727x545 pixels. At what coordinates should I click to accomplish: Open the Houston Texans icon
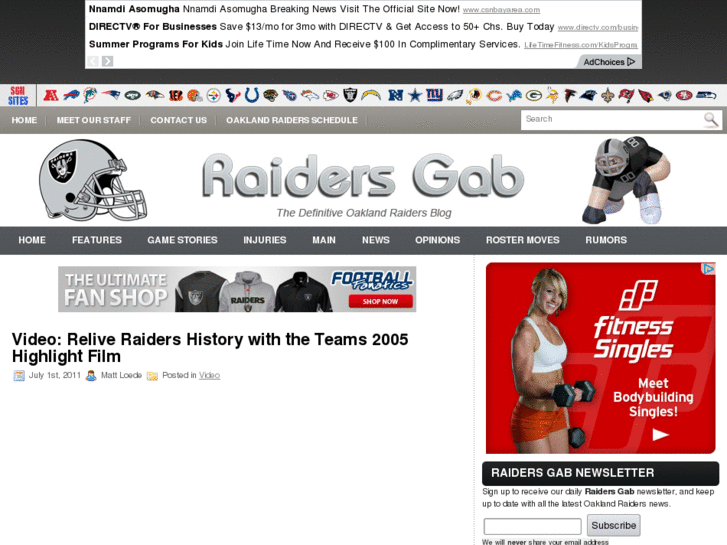click(233, 96)
